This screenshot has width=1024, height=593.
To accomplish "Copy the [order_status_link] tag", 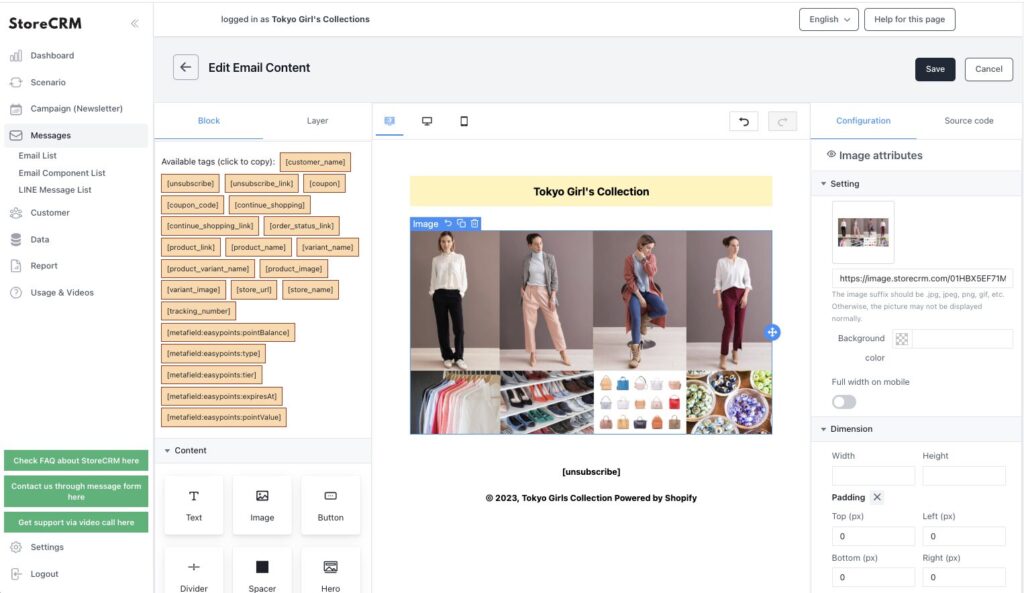I will tap(301, 226).
